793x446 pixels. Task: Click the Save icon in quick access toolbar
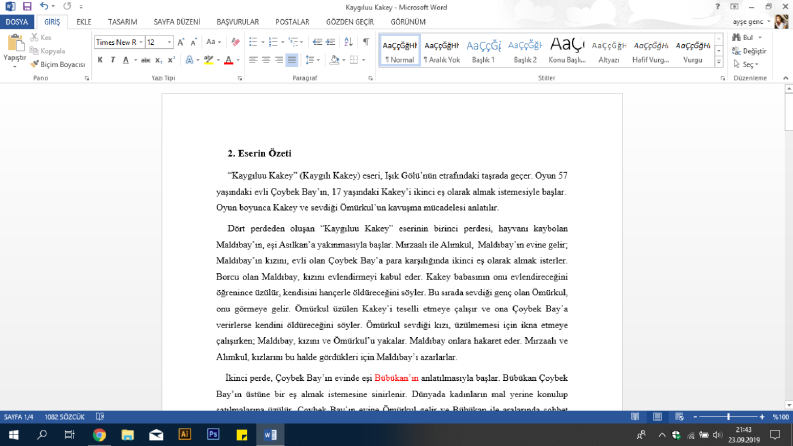point(27,7)
